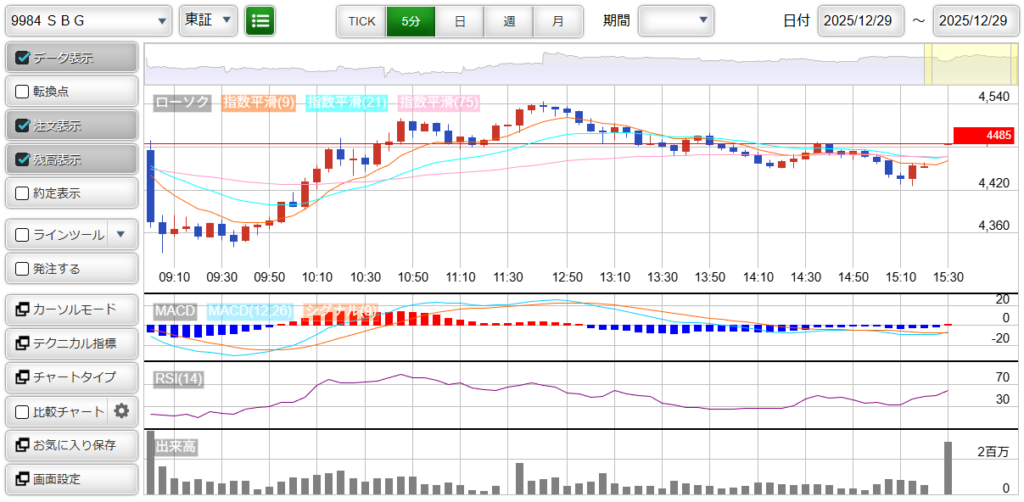Image resolution: width=1024 pixels, height=502 pixels.
Task: Click the 指数平滑(9) legend label
Action: (x=258, y=102)
